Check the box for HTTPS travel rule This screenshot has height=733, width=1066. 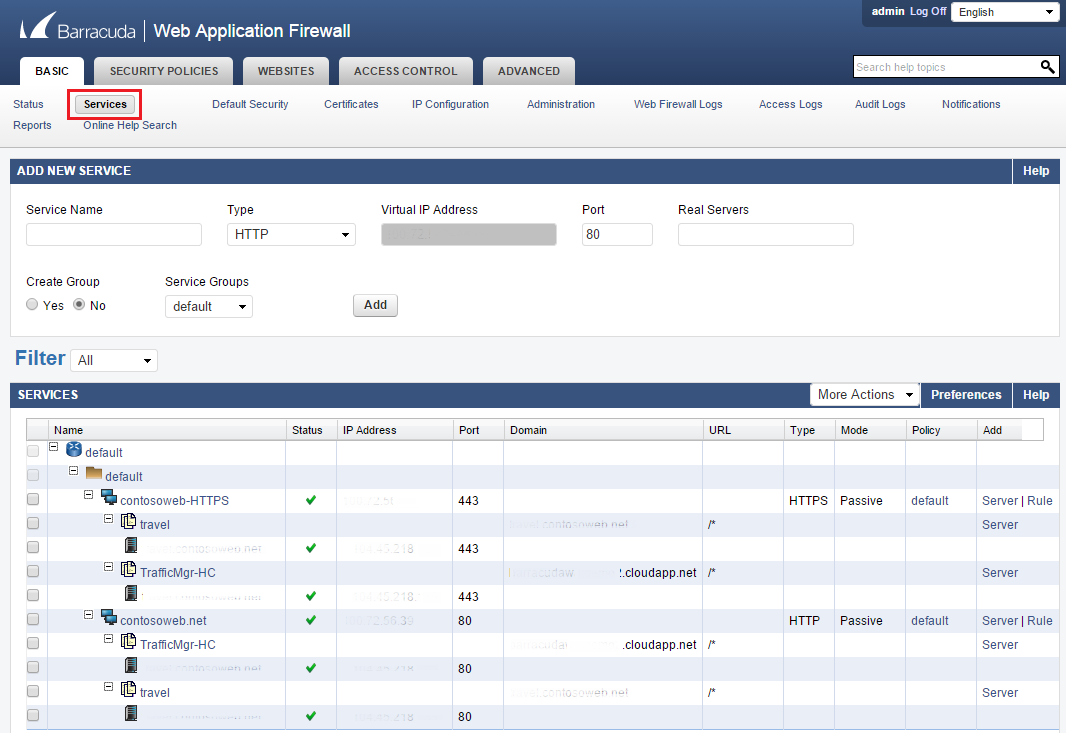coord(33,524)
